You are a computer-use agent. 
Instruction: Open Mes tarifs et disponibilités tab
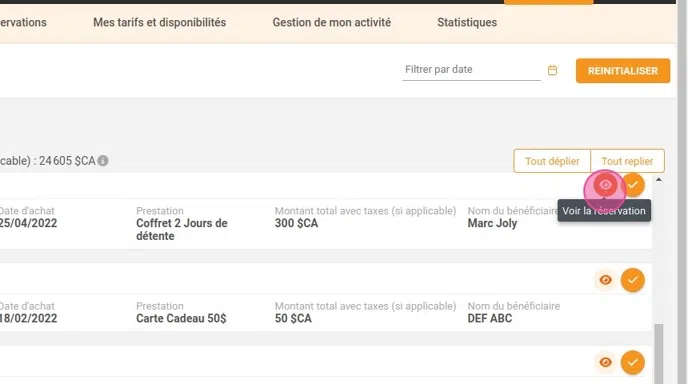(x=160, y=22)
